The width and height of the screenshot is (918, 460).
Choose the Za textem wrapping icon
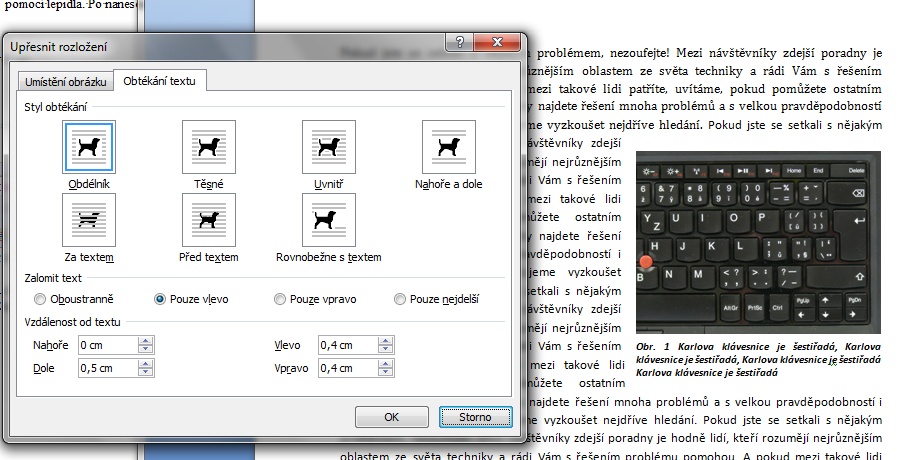coord(89,220)
